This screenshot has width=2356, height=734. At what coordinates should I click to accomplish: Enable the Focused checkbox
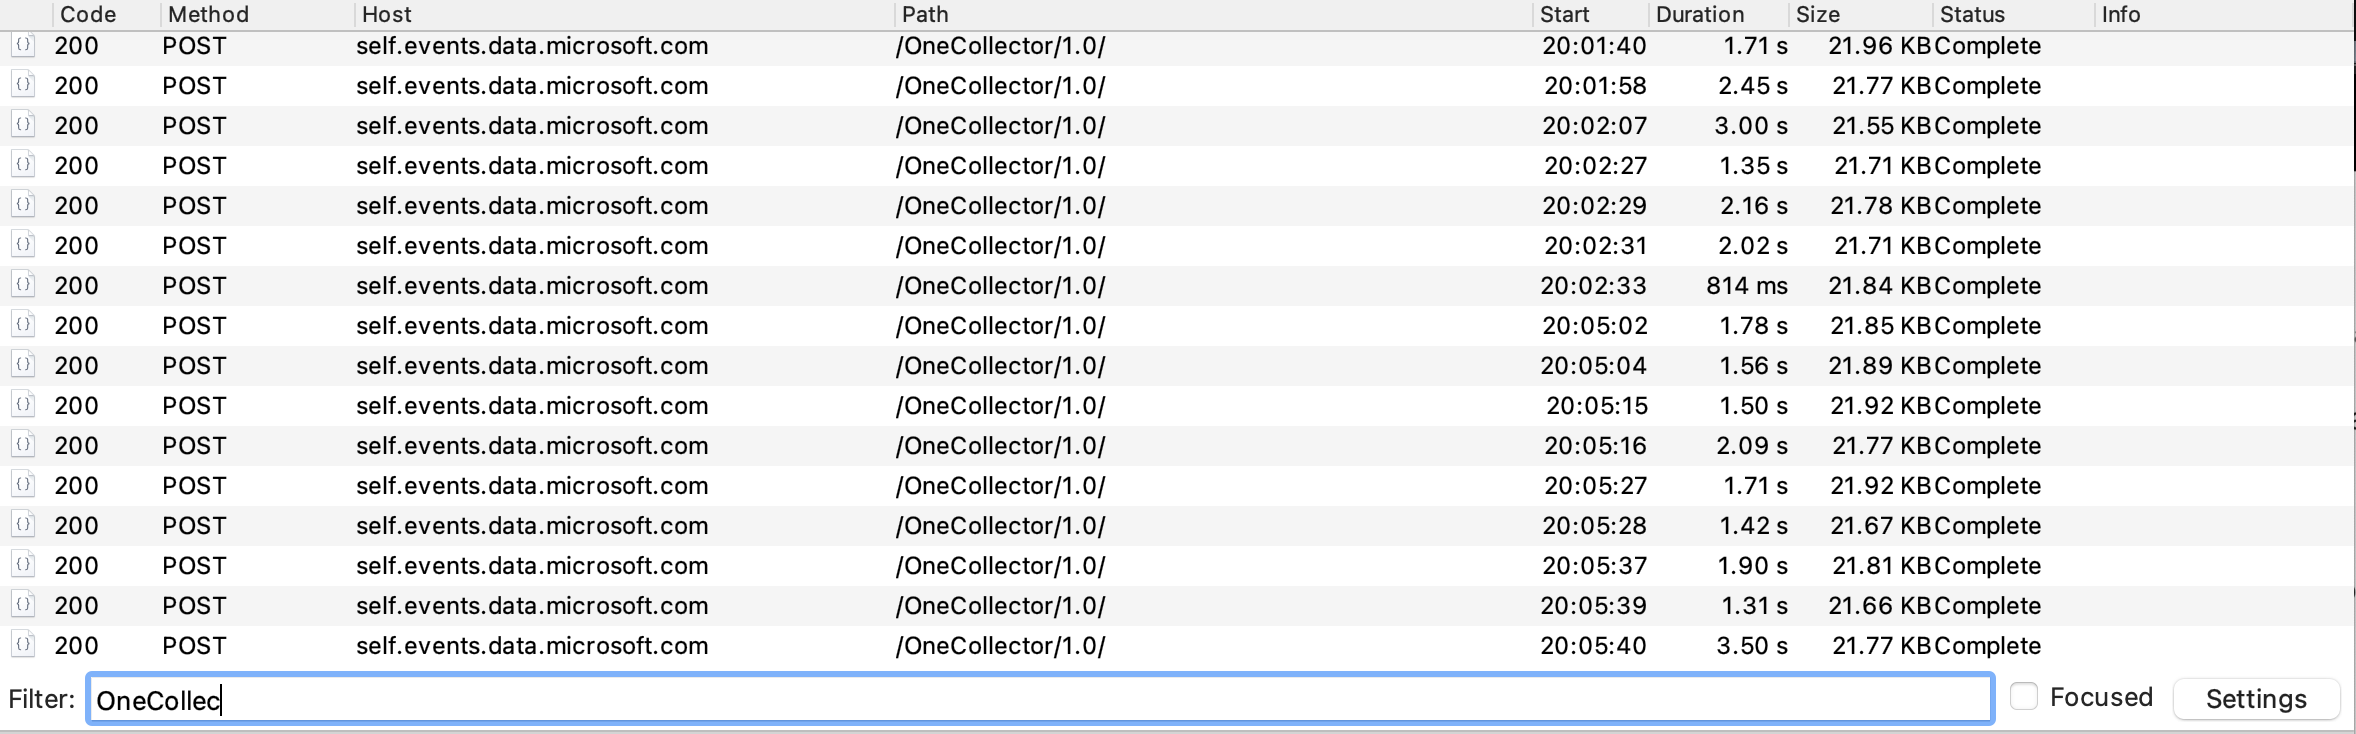tap(2025, 696)
